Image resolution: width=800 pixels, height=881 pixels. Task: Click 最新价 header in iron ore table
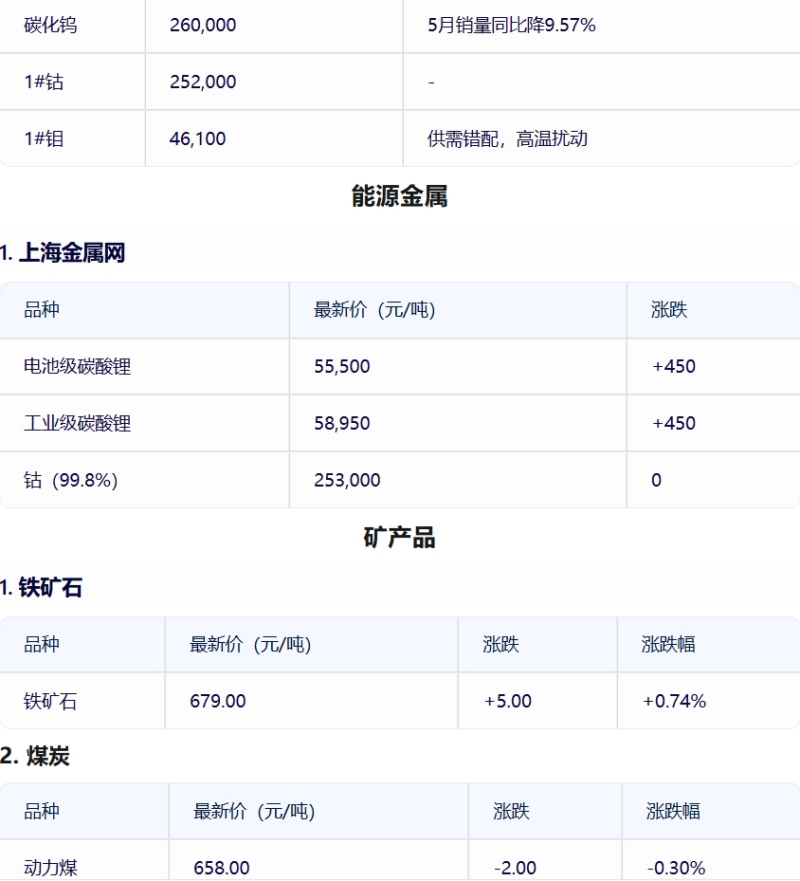(251, 644)
